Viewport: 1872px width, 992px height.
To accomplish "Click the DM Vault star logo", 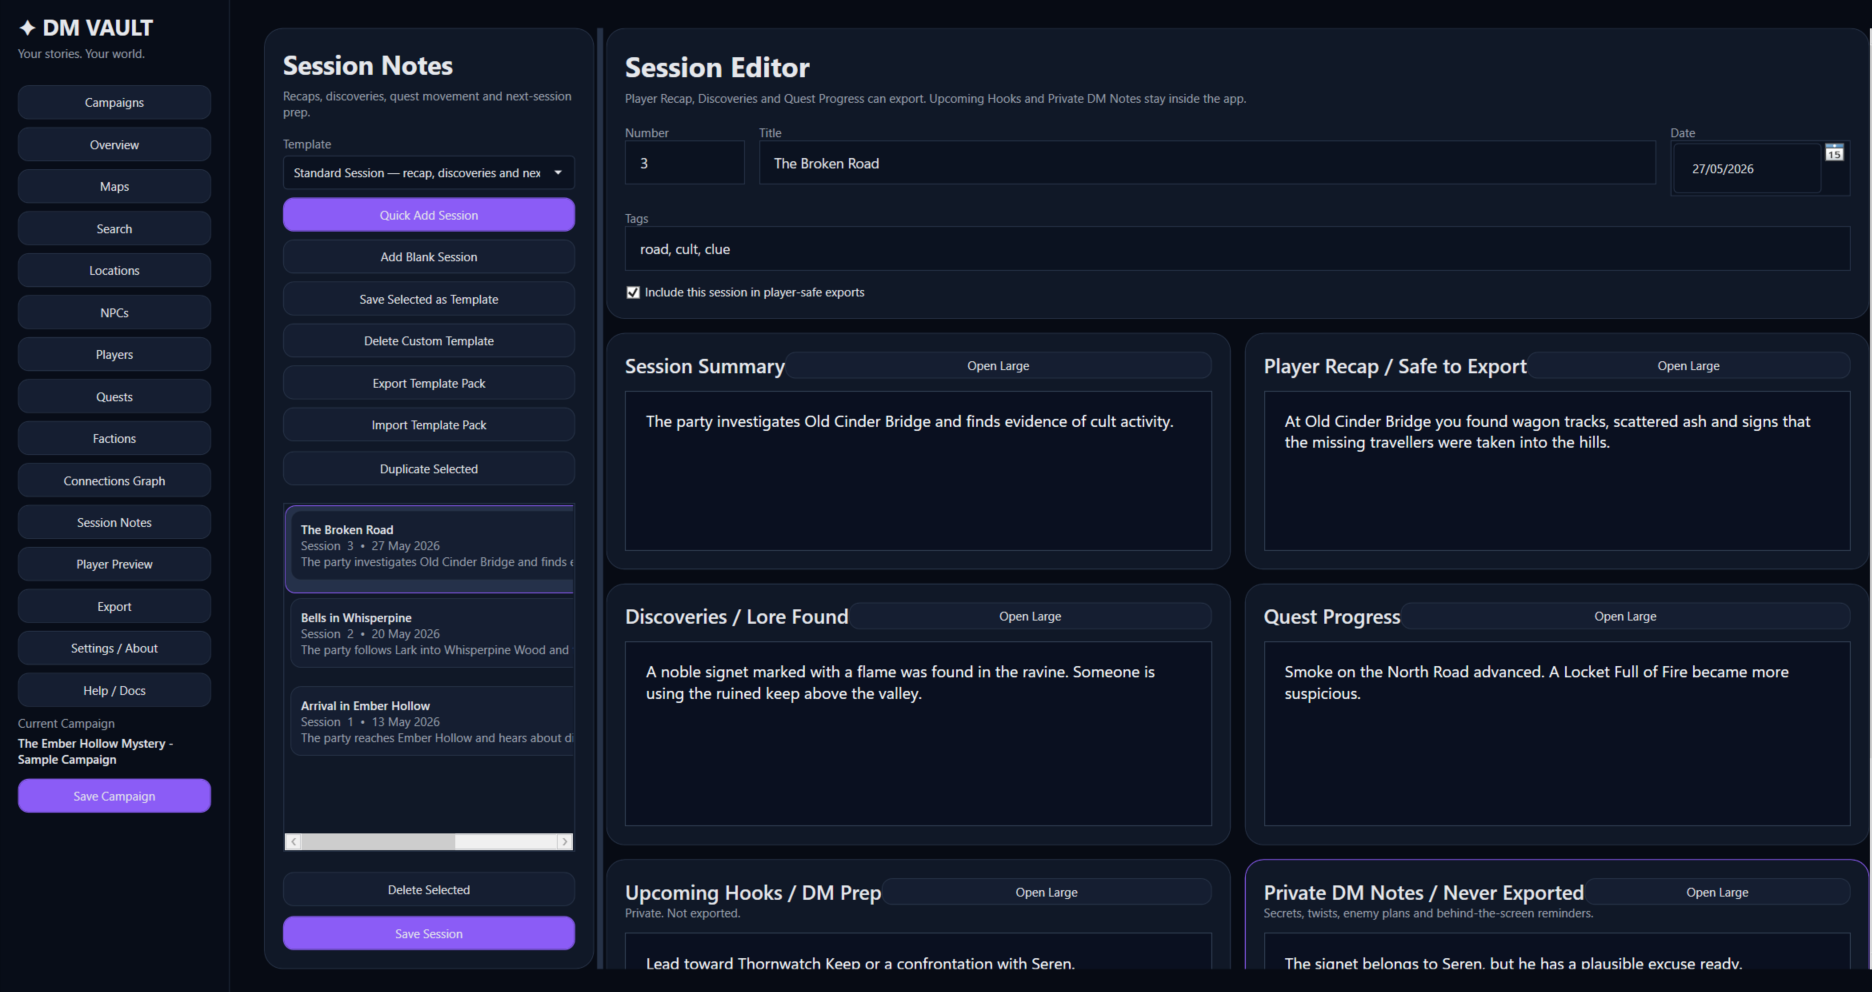I will click(28, 28).
